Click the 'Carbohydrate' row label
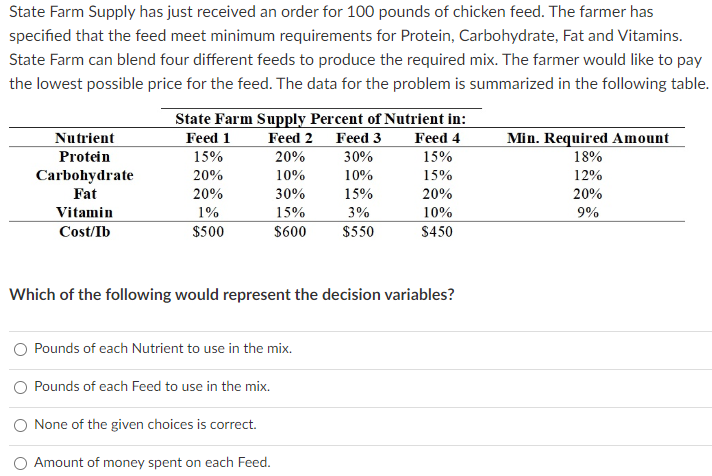 pyautogui.click(x=85, y=176)
